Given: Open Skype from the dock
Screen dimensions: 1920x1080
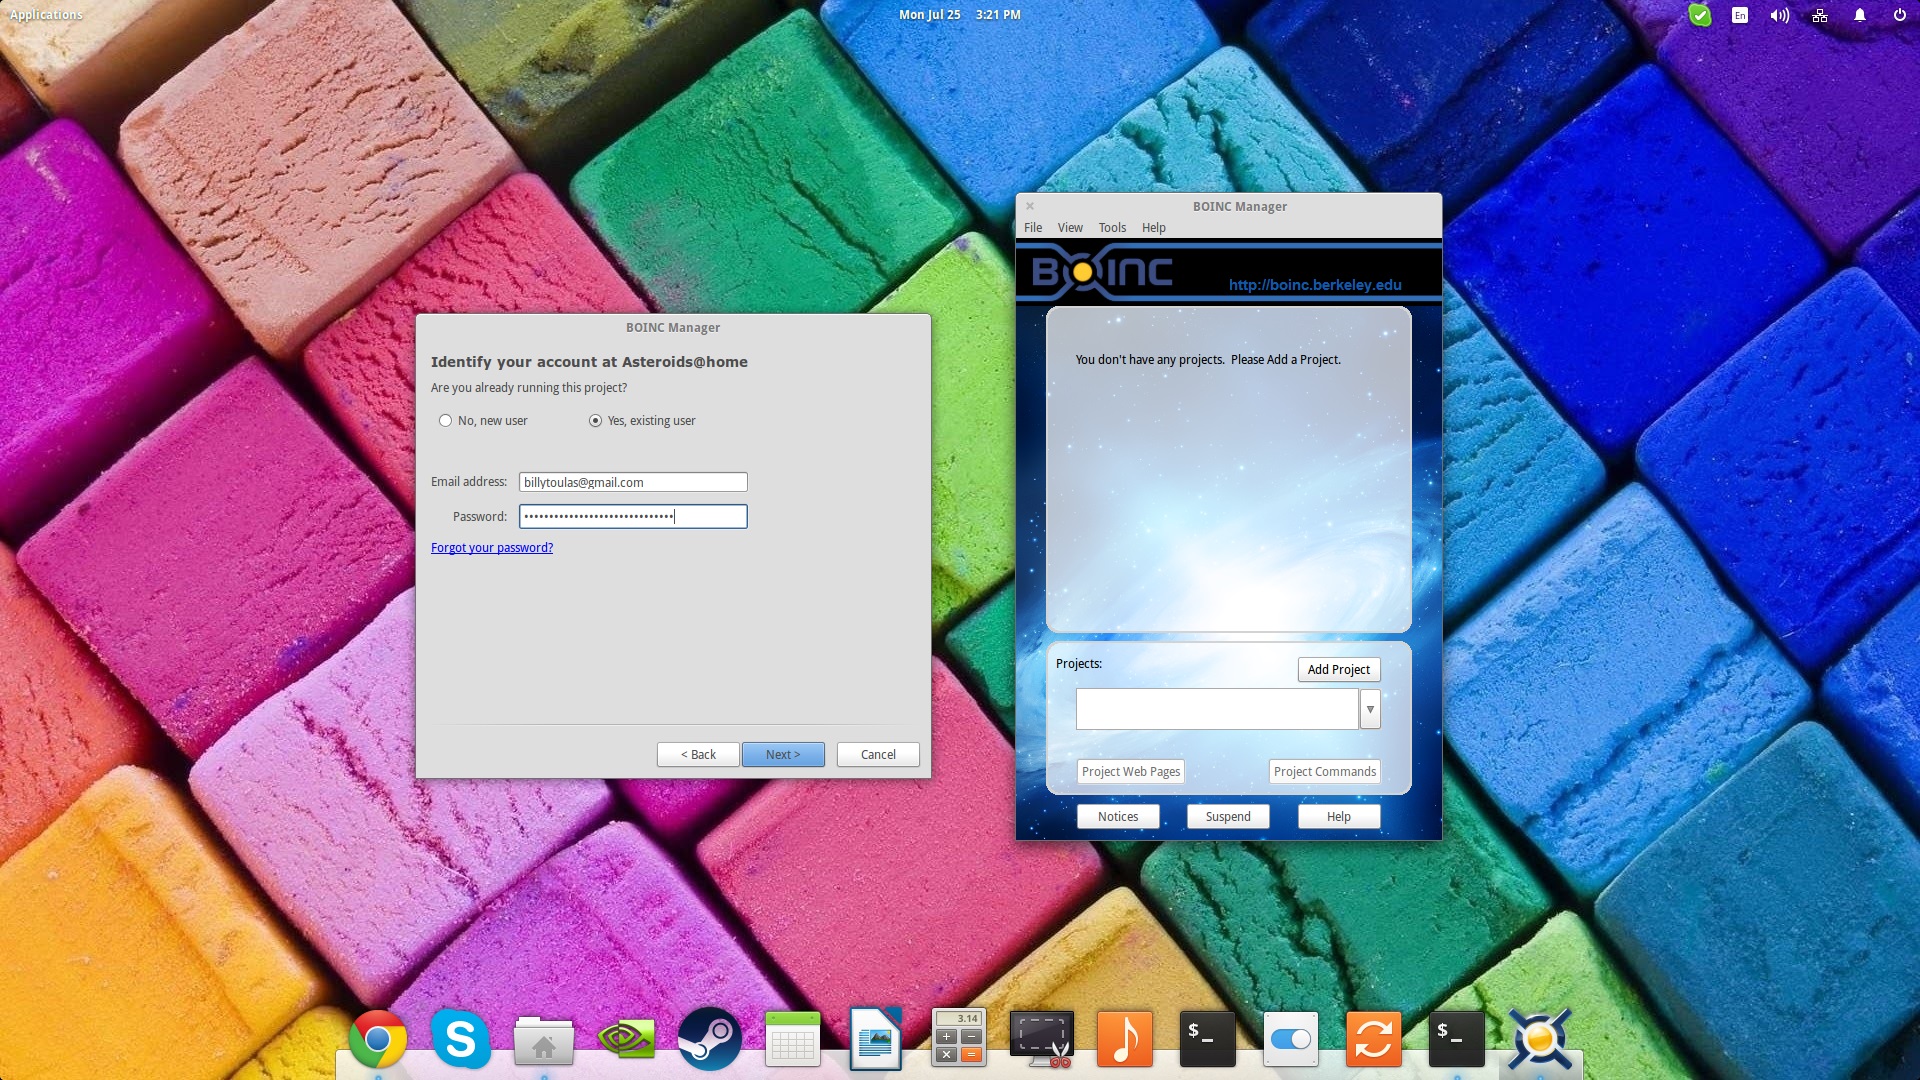Looking at the screenshot, I should point(461,1040).
